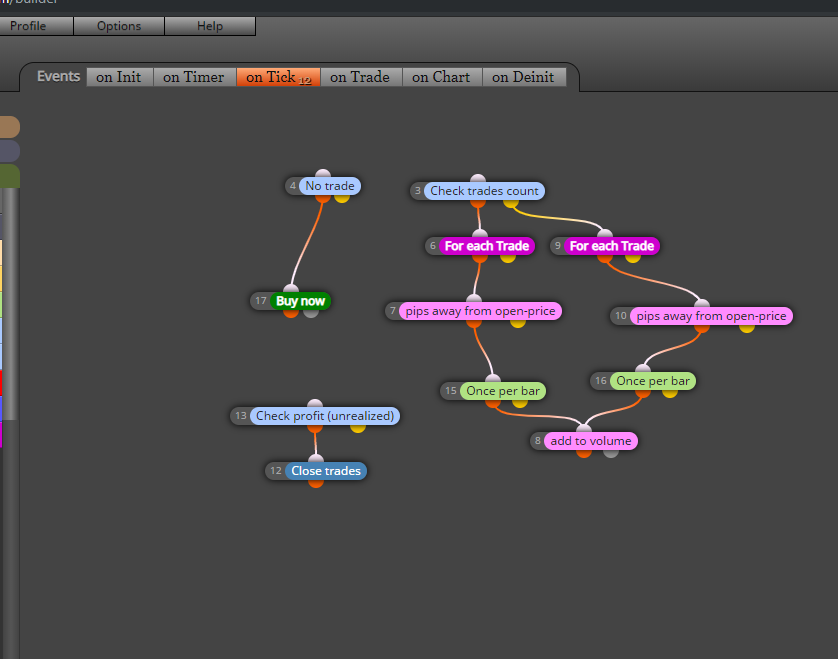Switch to the on Trade event tab
838x659 pixels.
point(360,77)
